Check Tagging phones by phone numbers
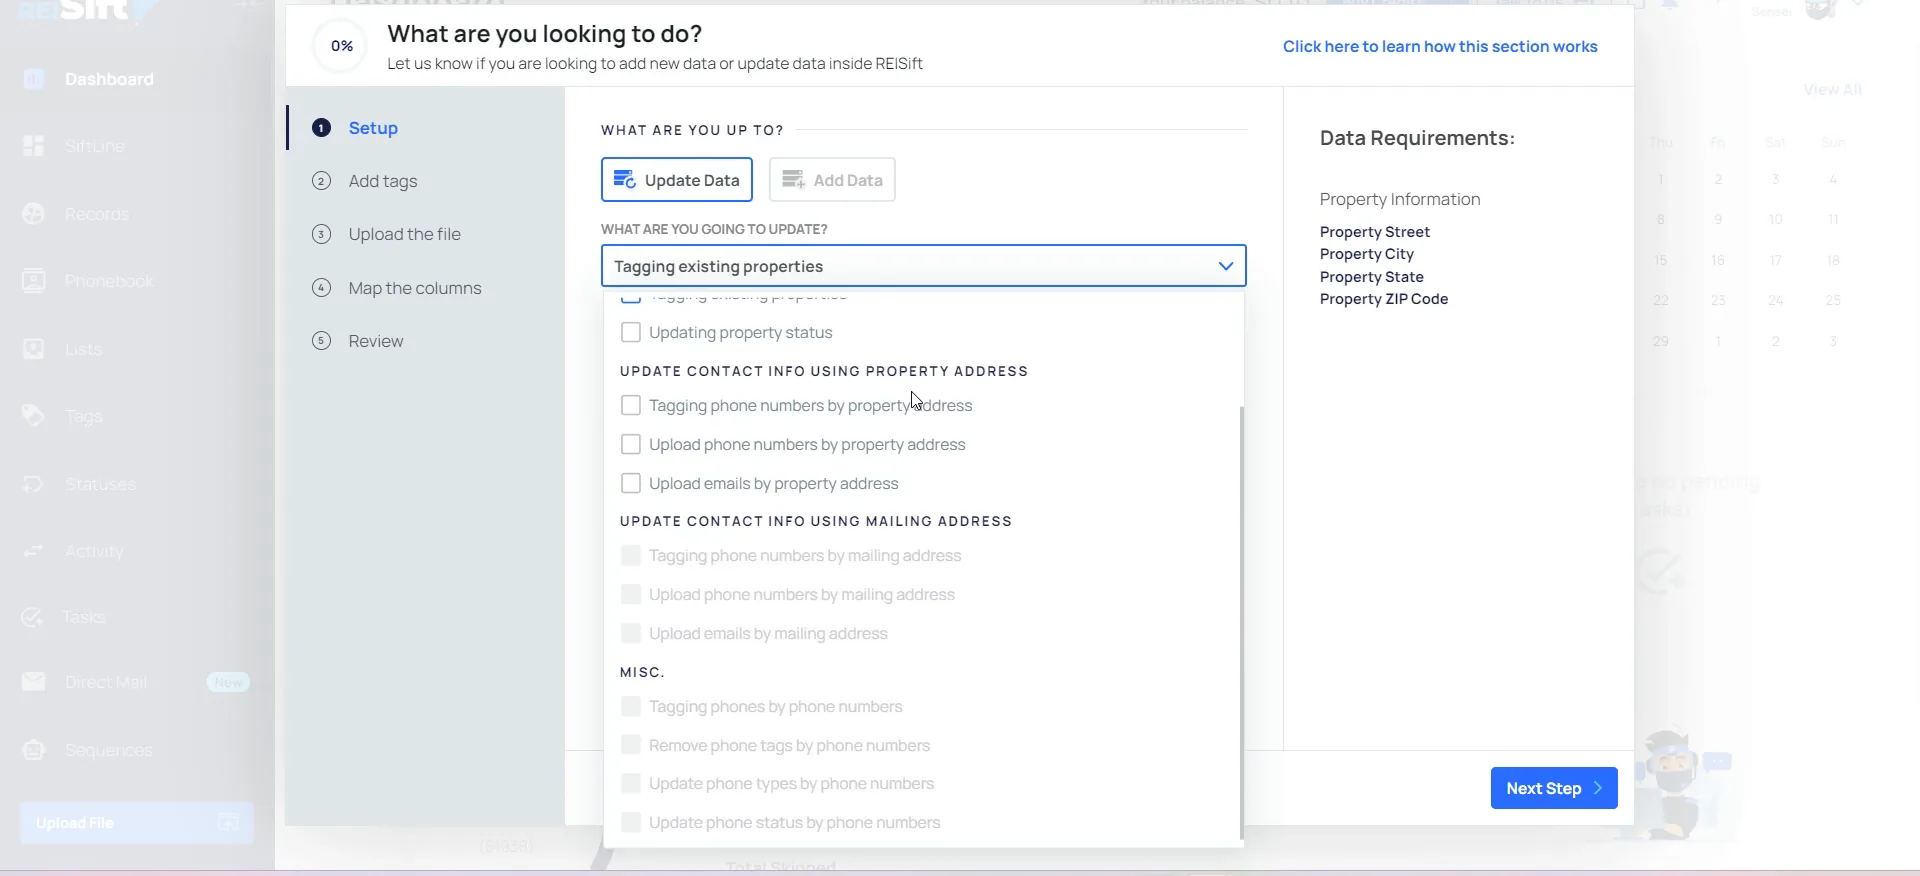This screenshot has height=876, width=1920. click(631, 706)
